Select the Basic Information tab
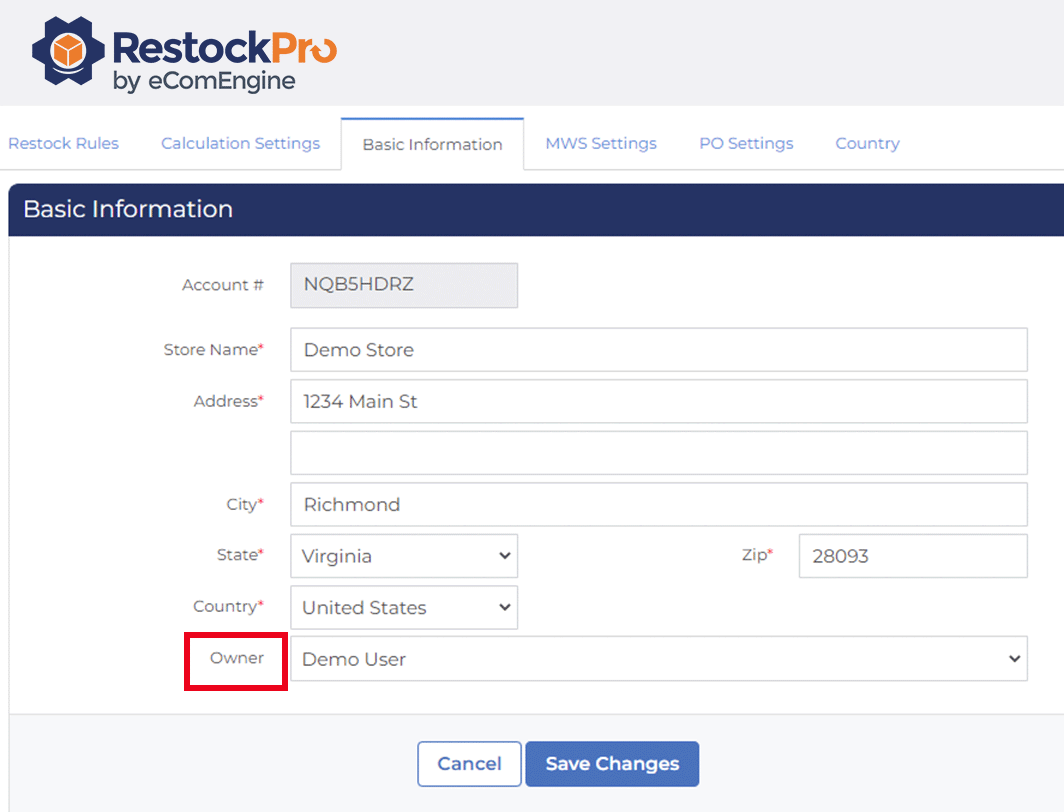1064x812 pixels. pos(432,144)
